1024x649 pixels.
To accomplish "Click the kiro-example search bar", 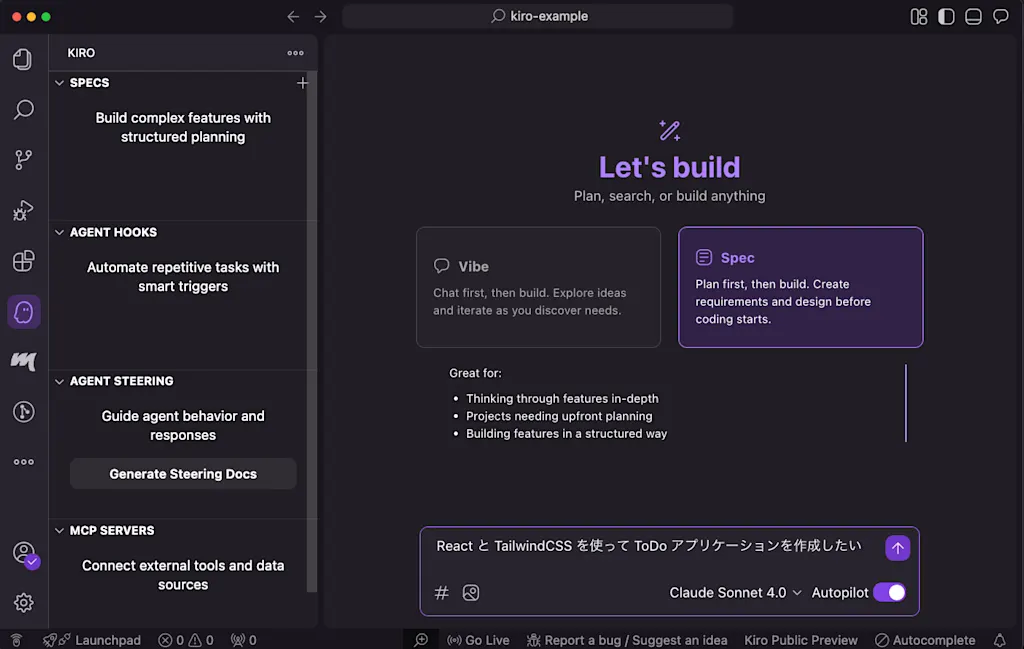I will pyautogui.click(x=537, y=16).
